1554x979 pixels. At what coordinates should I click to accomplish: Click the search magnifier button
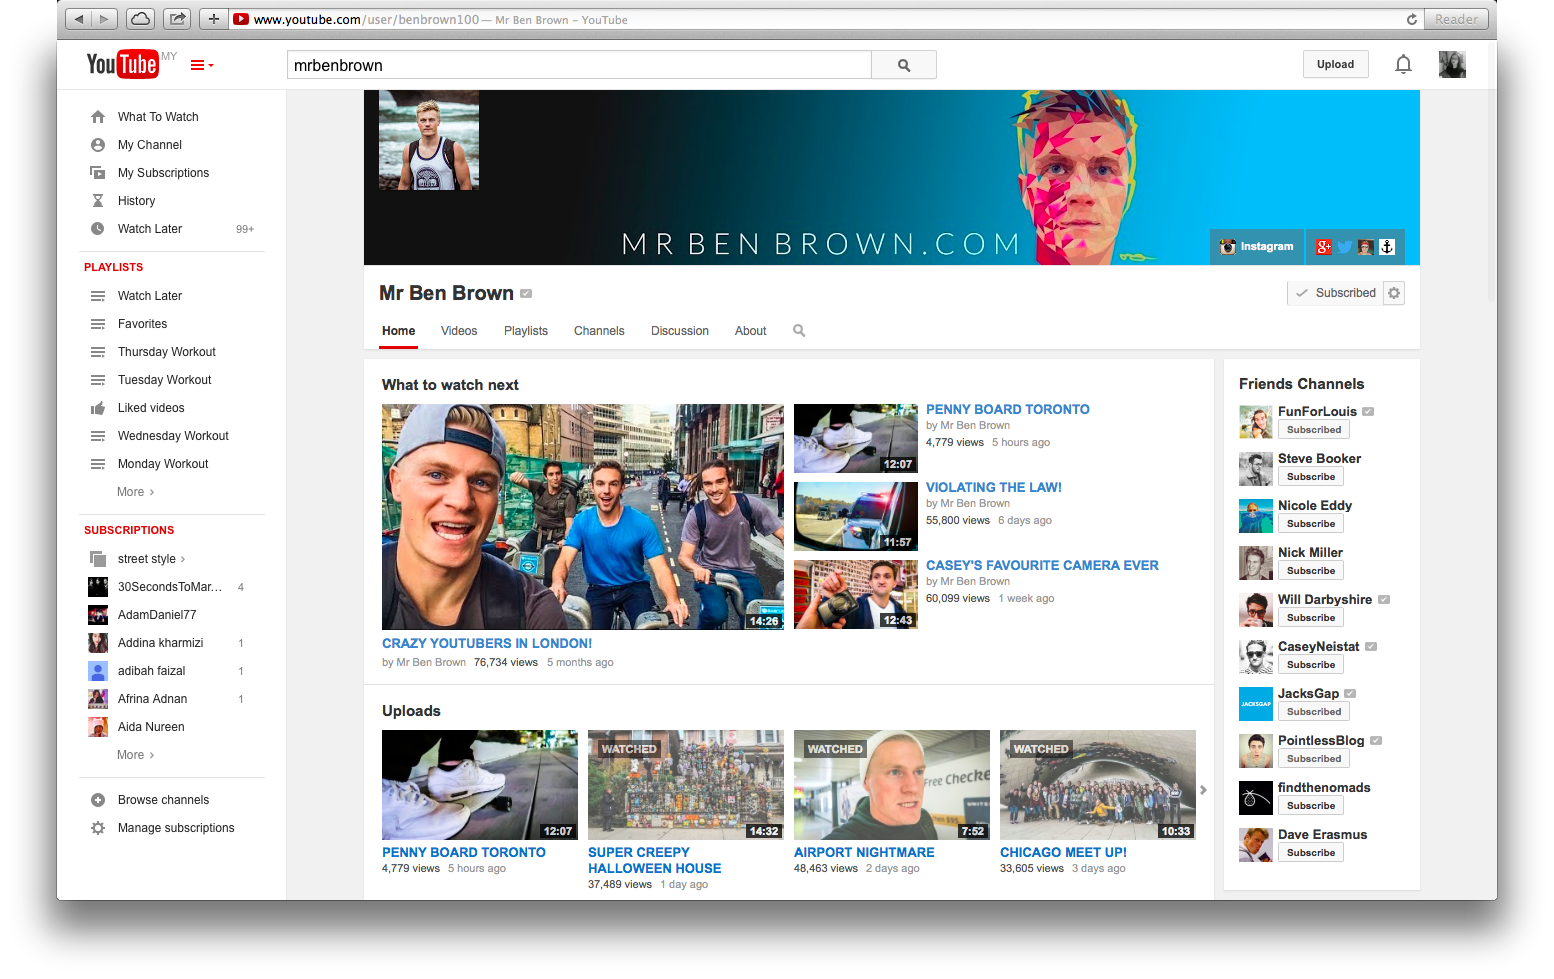[x=904, y=65]
